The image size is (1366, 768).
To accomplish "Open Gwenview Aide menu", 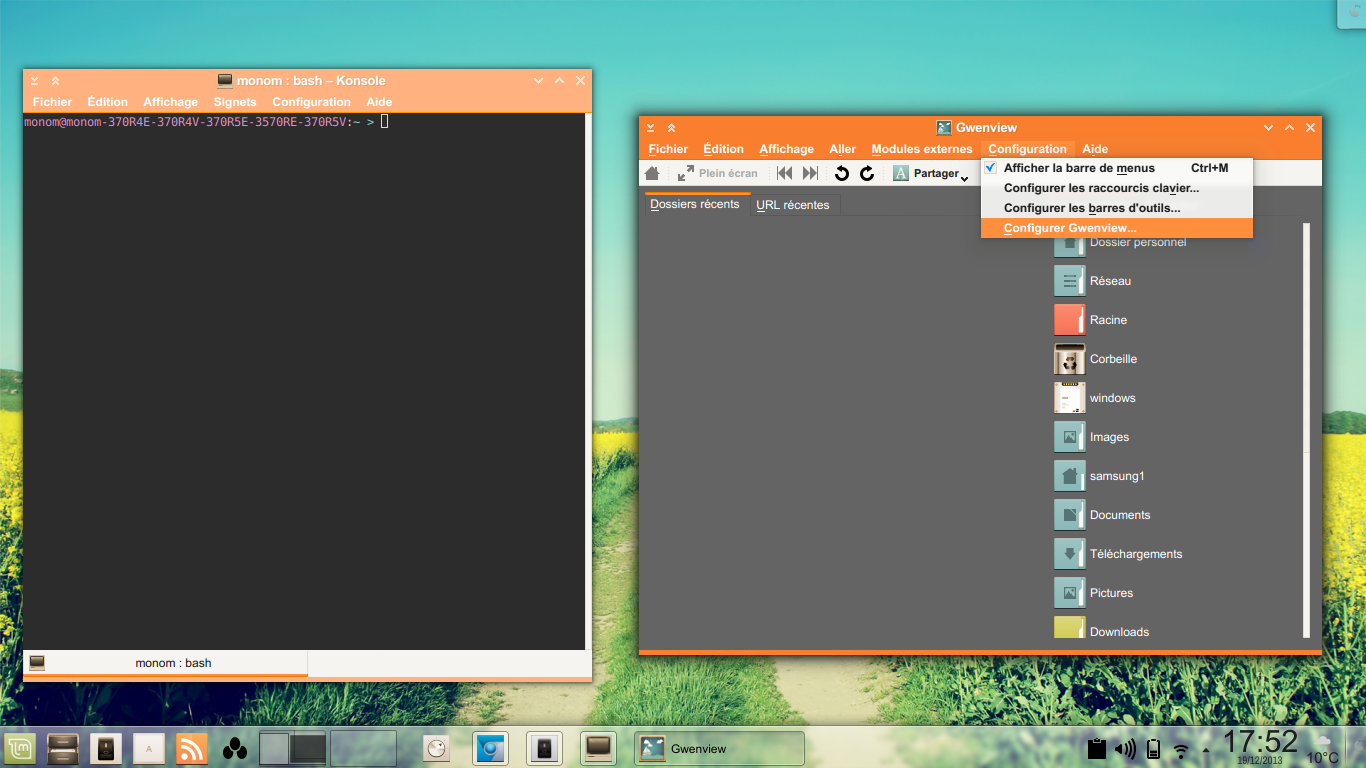I will coord(1095,149).
